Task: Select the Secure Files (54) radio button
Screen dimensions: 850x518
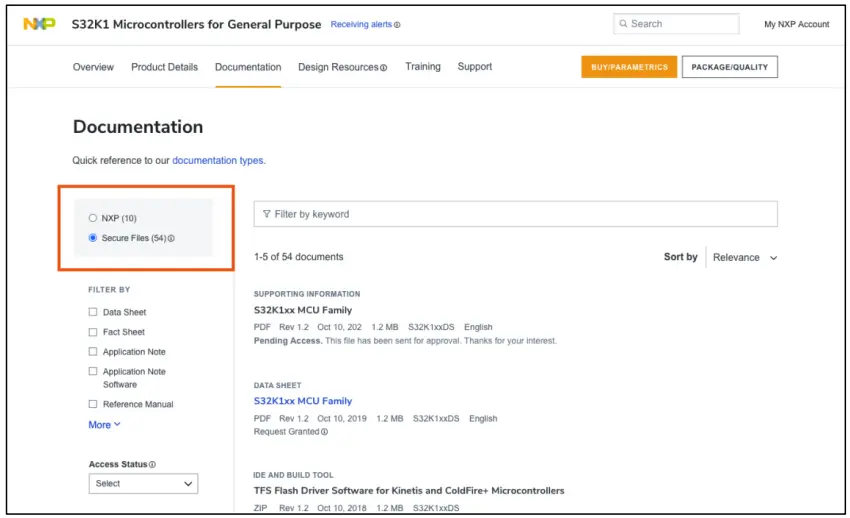Action: tap(93, 238)
